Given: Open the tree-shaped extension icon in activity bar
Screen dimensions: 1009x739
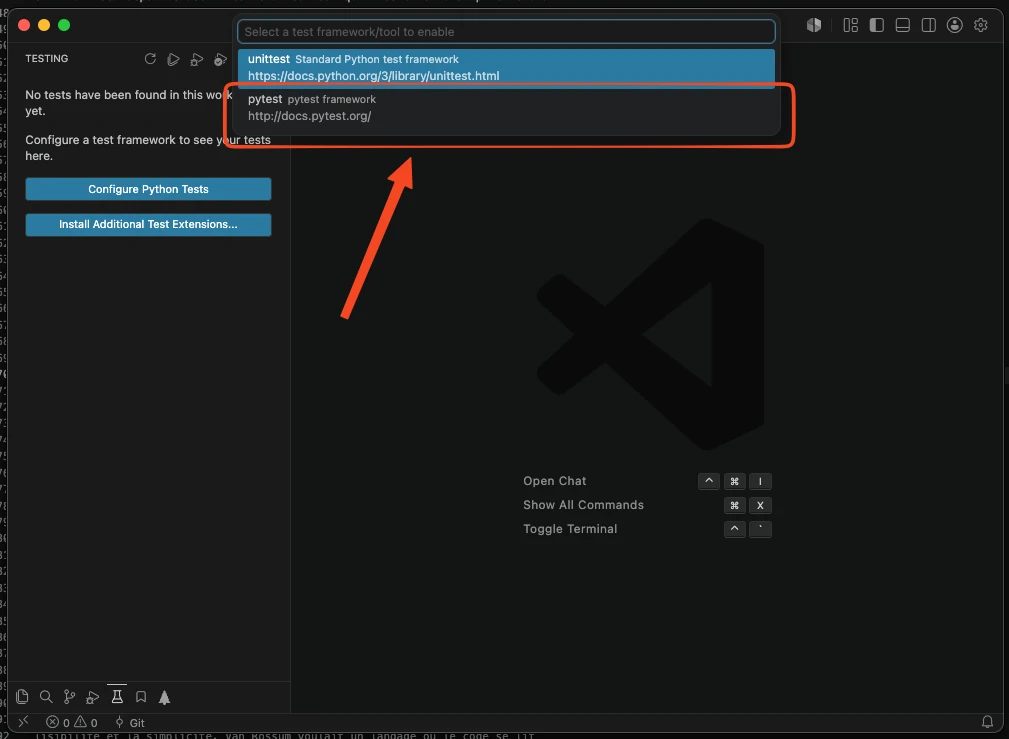Looking at the screenshot, I should point(165,697).
